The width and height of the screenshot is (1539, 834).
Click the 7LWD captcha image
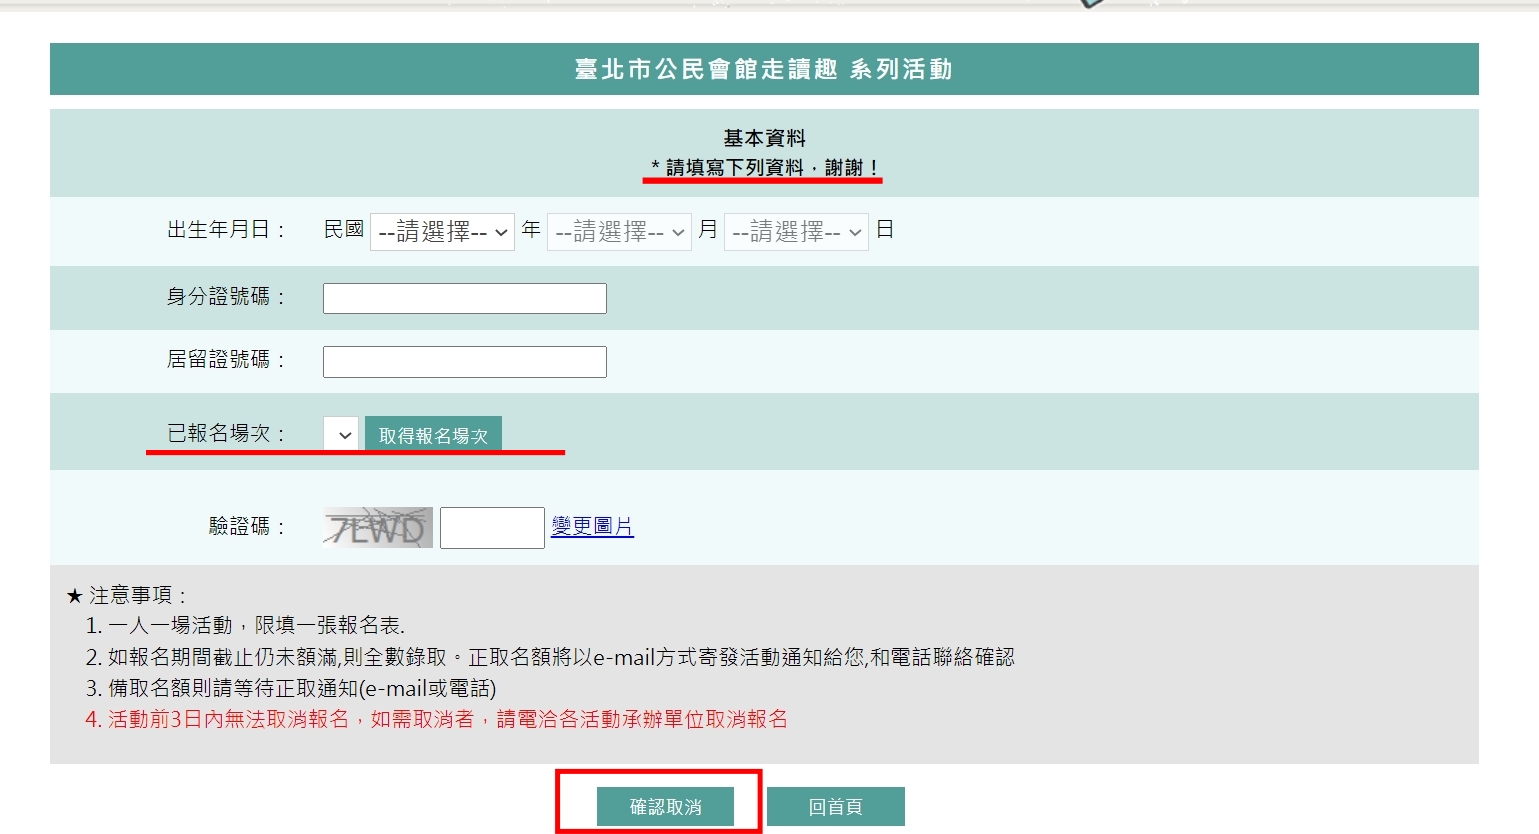[x=377, y=527]
